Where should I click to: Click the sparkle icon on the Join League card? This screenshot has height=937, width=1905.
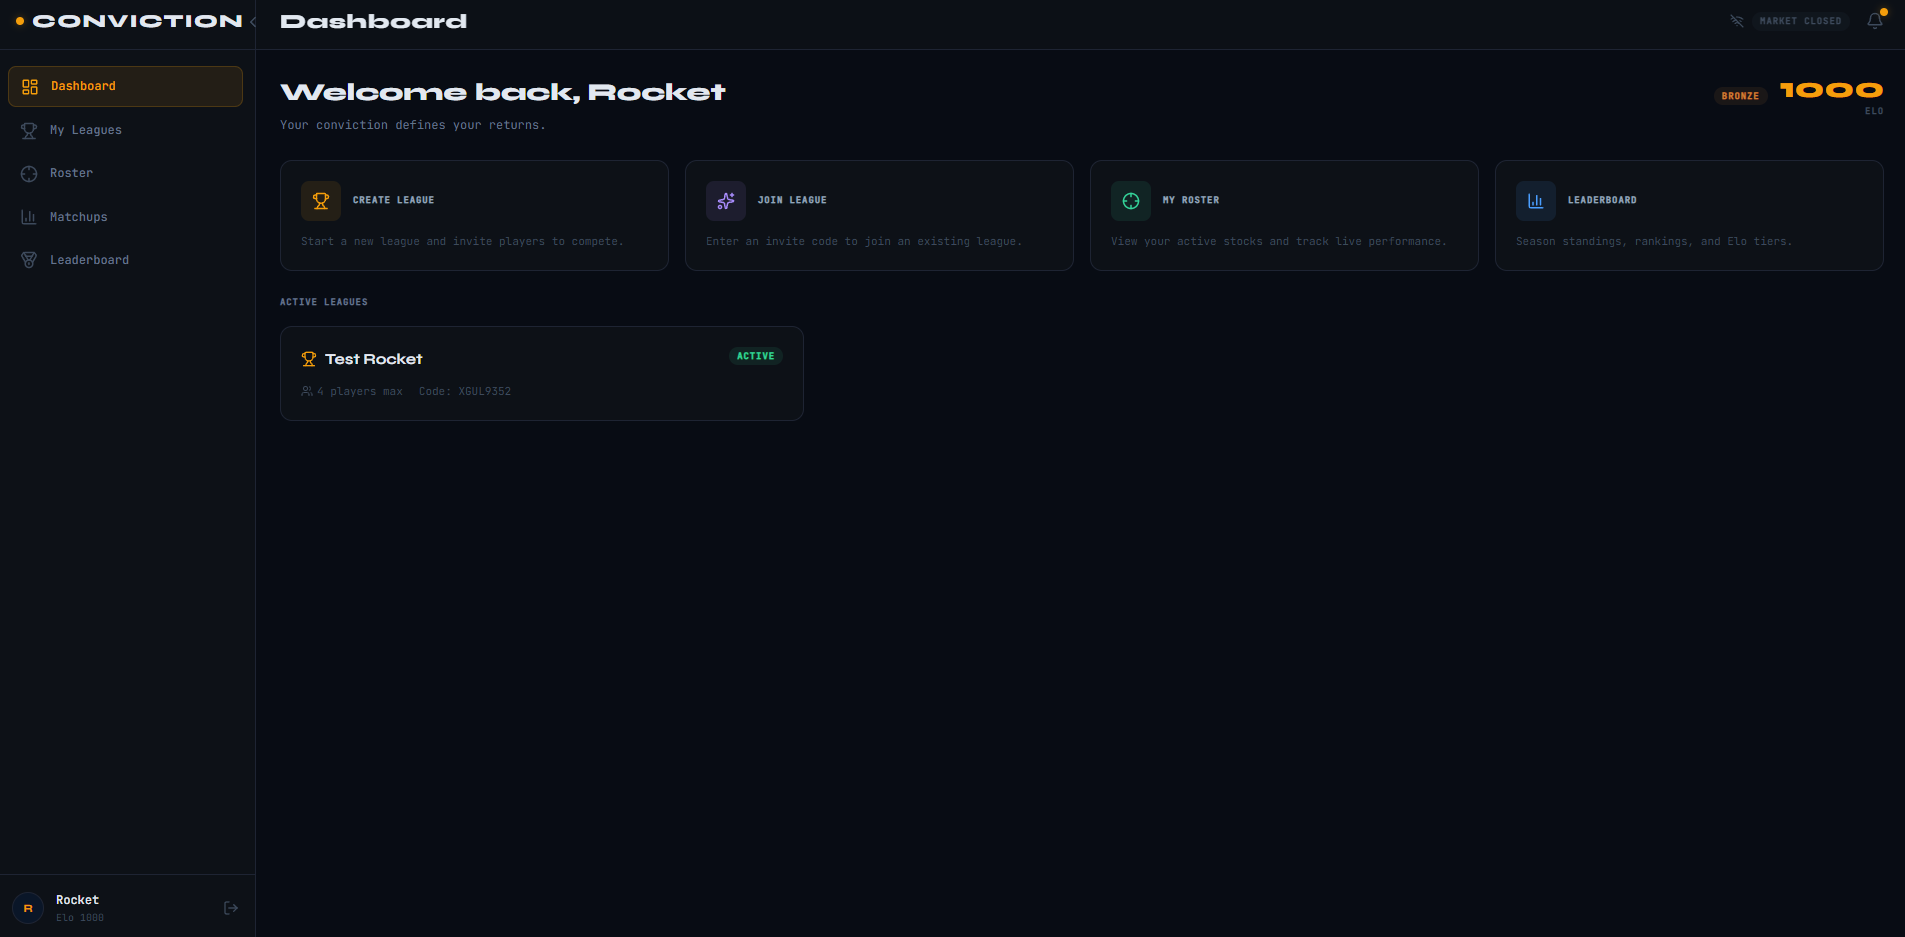click(726, 200)
